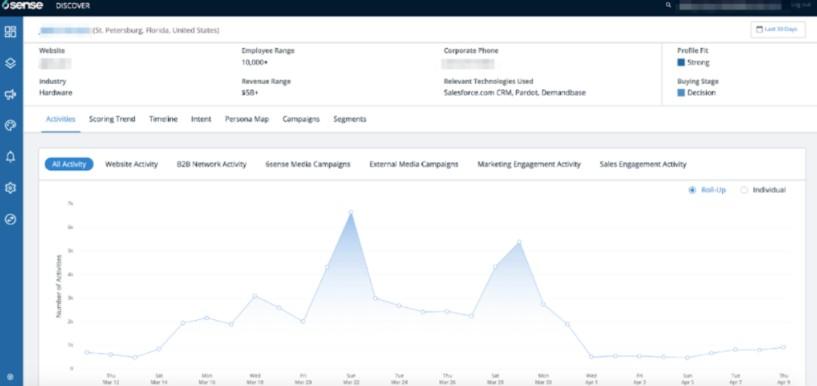Show B2B Network Activity filter
The height and width of the screenshot is (386, 817).
212,164
